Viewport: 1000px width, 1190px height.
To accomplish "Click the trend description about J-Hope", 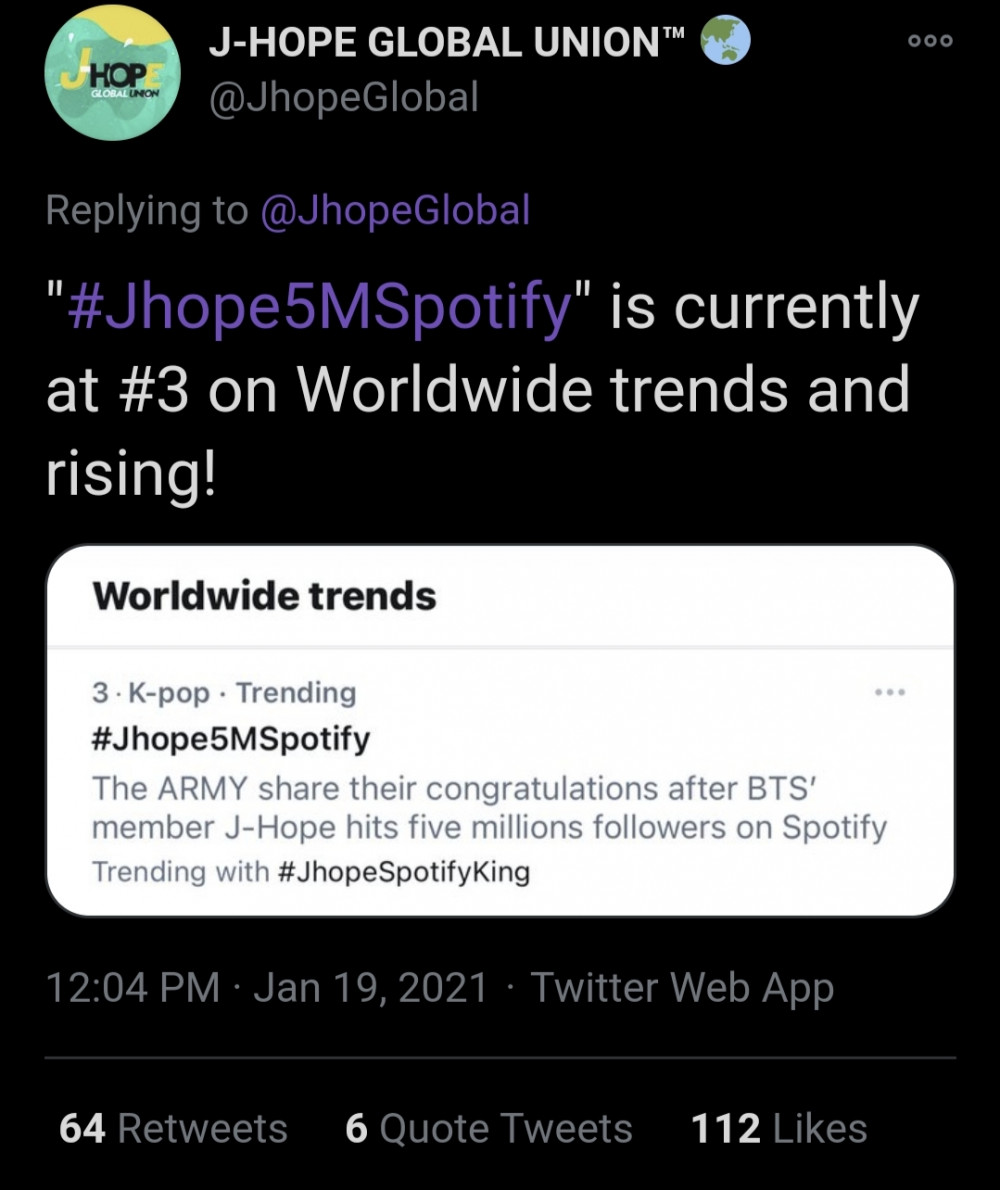I will coord(489,808).
